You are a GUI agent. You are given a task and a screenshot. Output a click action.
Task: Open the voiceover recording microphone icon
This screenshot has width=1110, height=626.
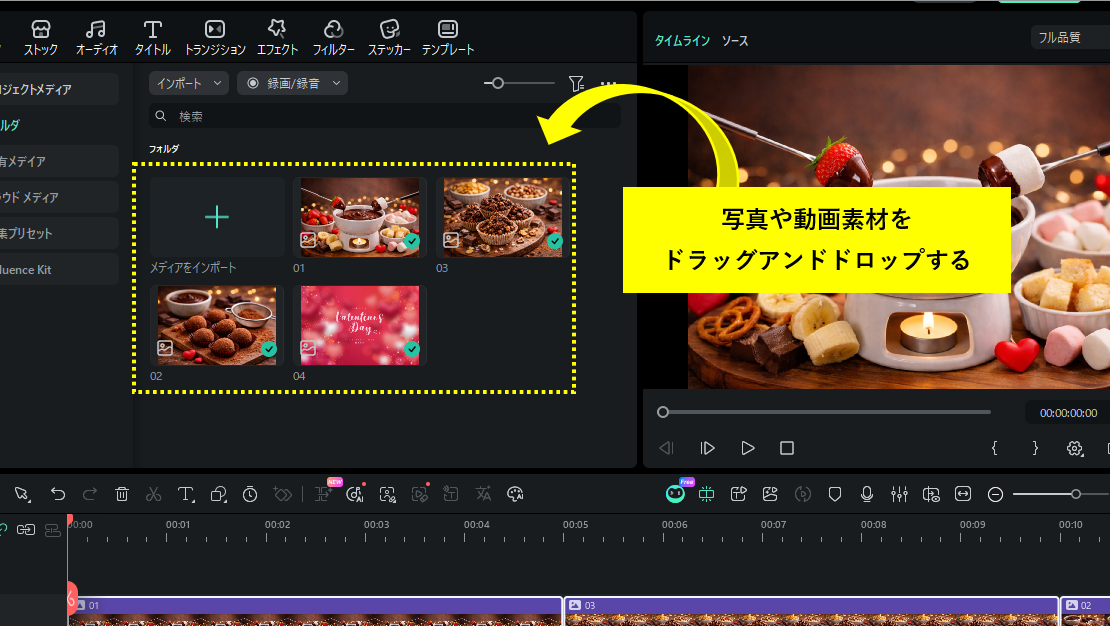[x=867, y=494]
